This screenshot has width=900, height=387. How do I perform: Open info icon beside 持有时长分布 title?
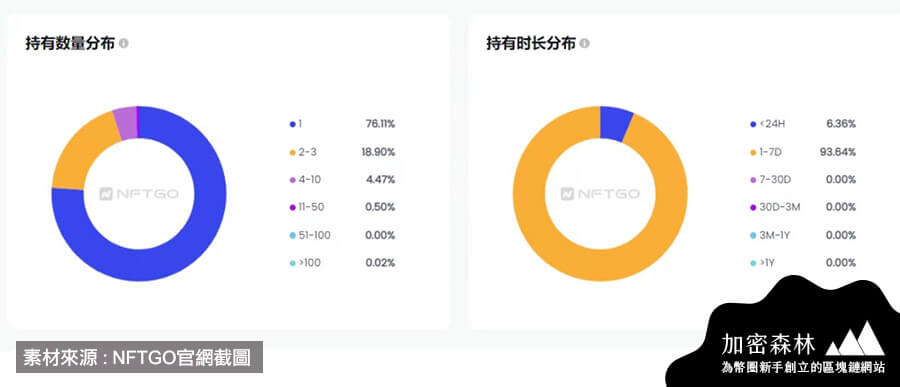click(x=584, y=44)
